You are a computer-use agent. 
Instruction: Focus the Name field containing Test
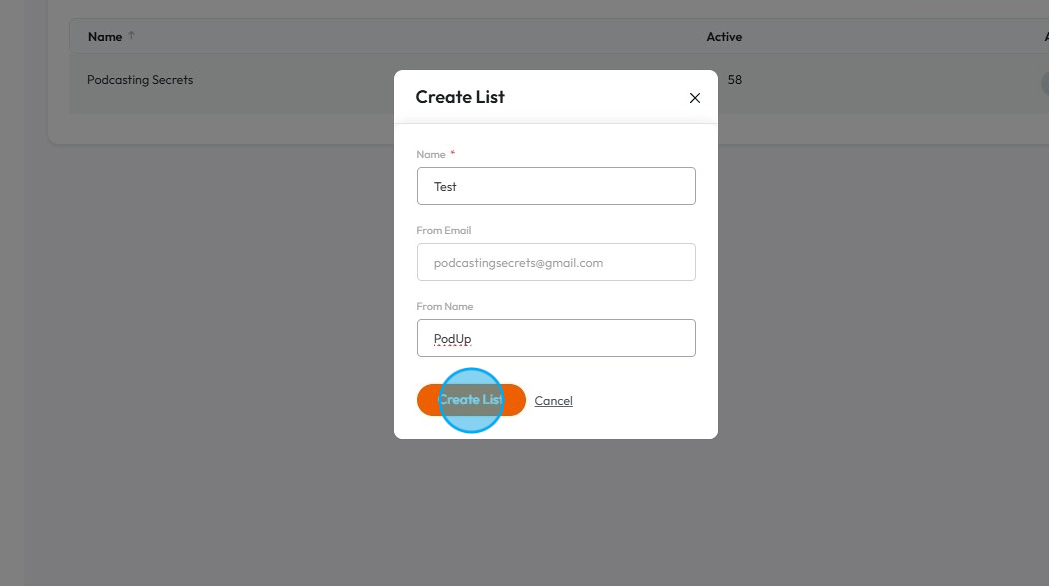[x=556, y=186]
